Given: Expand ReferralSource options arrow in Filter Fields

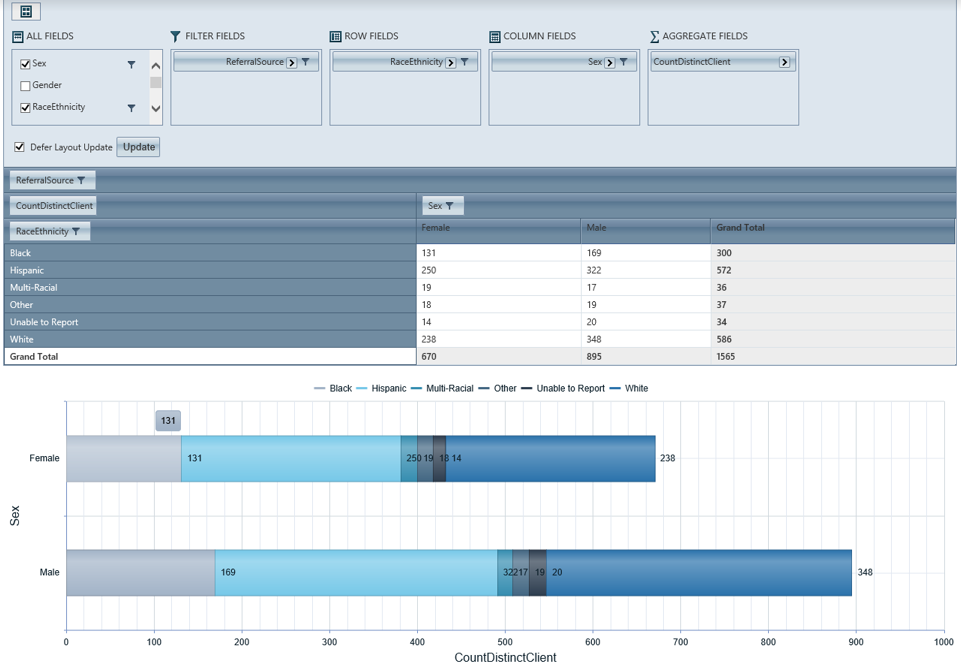Looking at the screenshot, I should tap(292, 62).
